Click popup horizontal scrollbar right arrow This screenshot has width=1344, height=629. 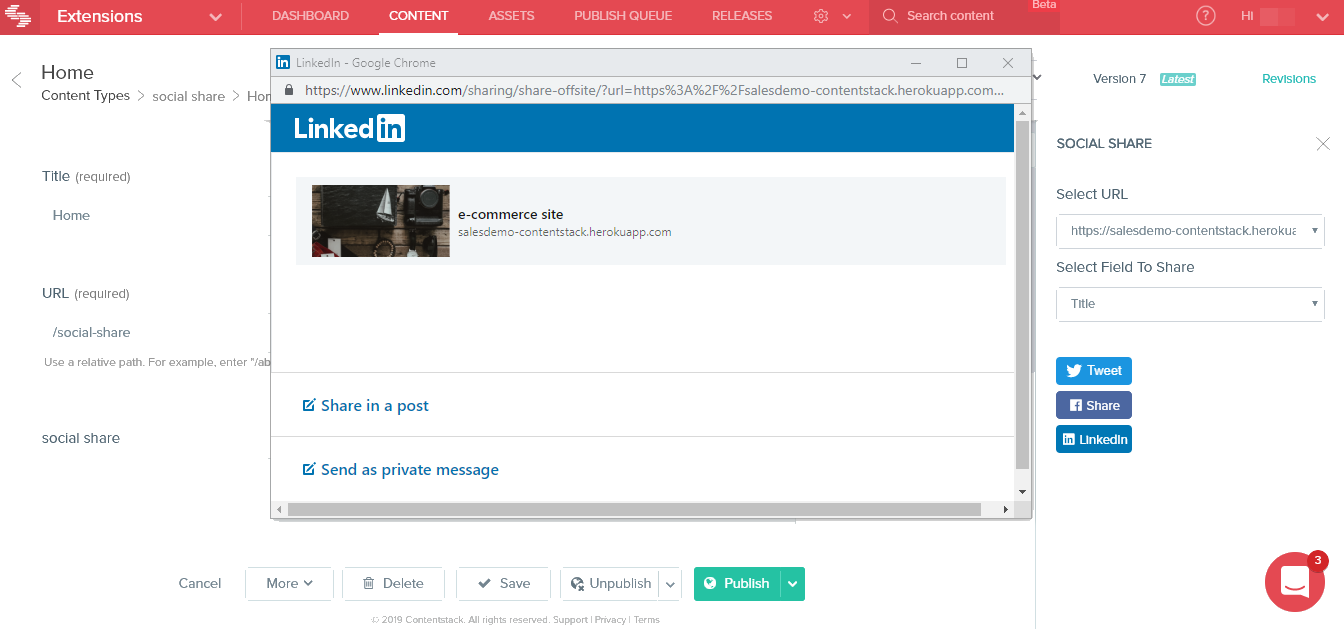[x=1007, y=510]
